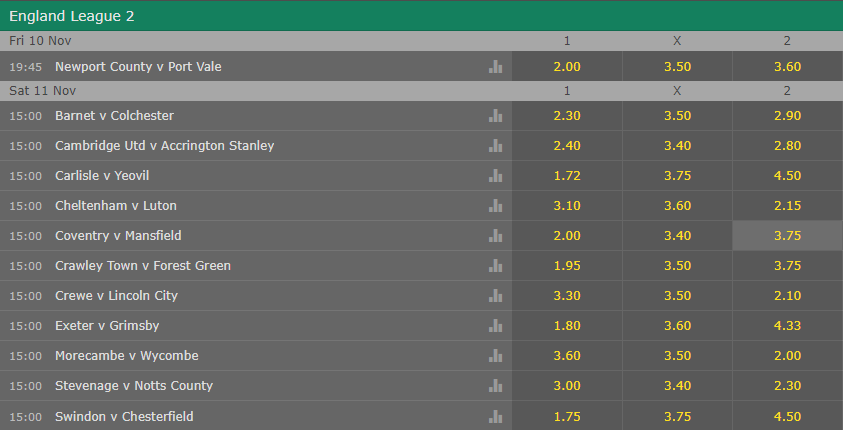Viewport: 843px width, 430px height.
Task: Open stats icon for Newport County v Port Vale
Action: (x=495, y=67)
